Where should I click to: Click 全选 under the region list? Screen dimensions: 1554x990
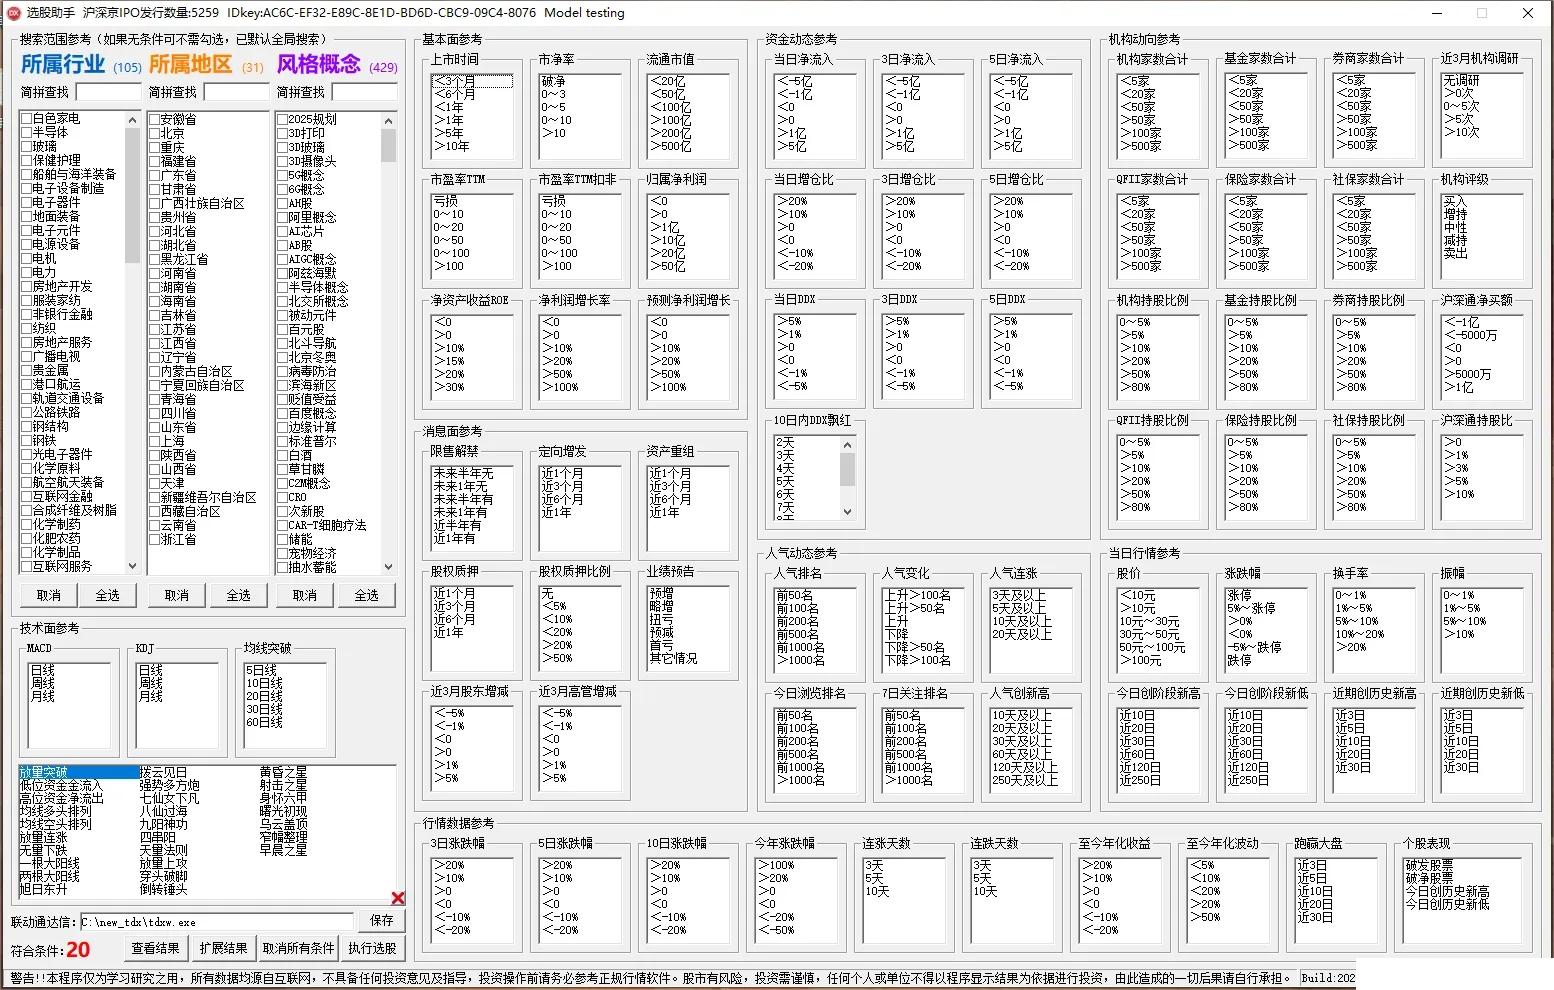pos(238,595)
